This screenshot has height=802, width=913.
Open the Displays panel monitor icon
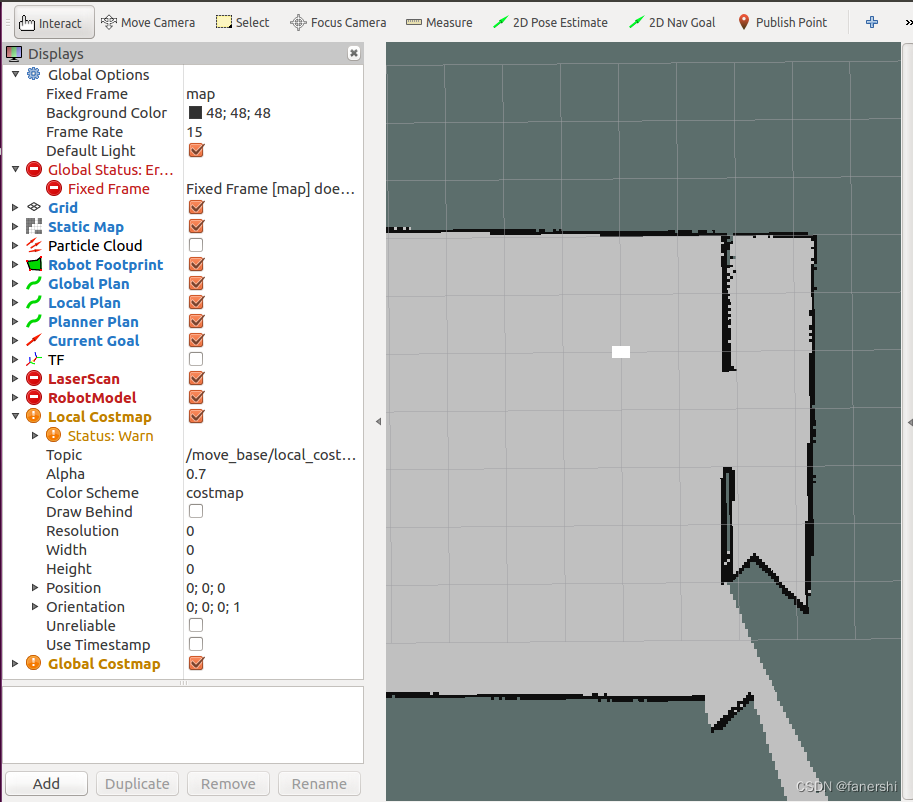point(14,53)
